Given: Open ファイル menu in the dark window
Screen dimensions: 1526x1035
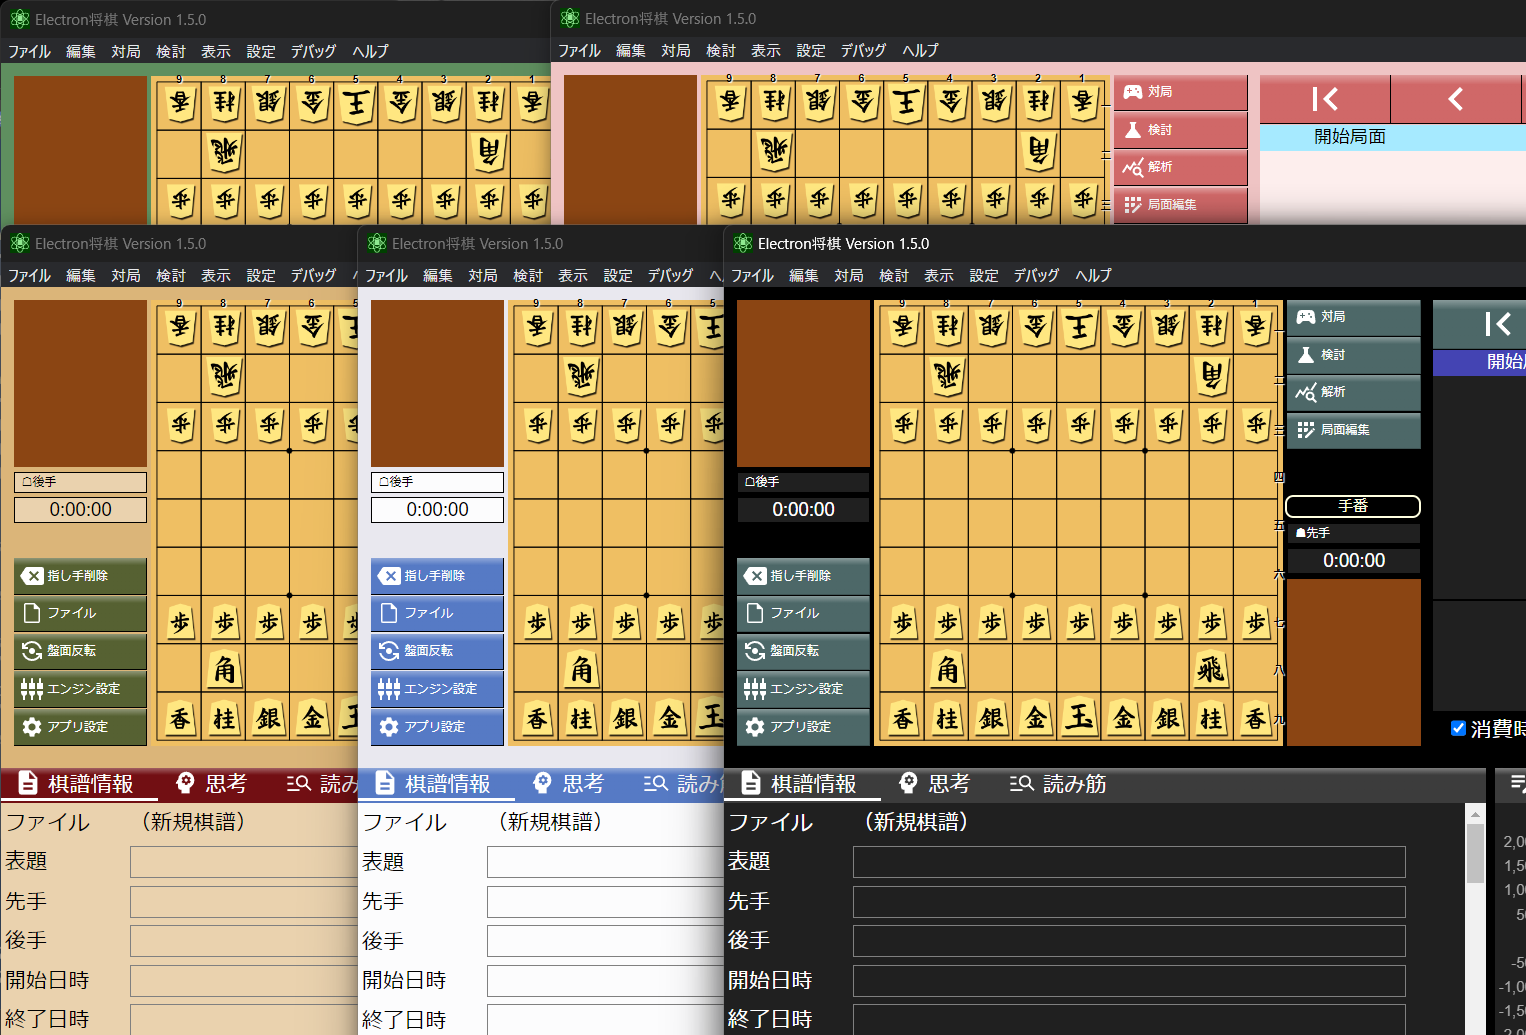Looking at the screenshot, I should [x=752, y=275].
